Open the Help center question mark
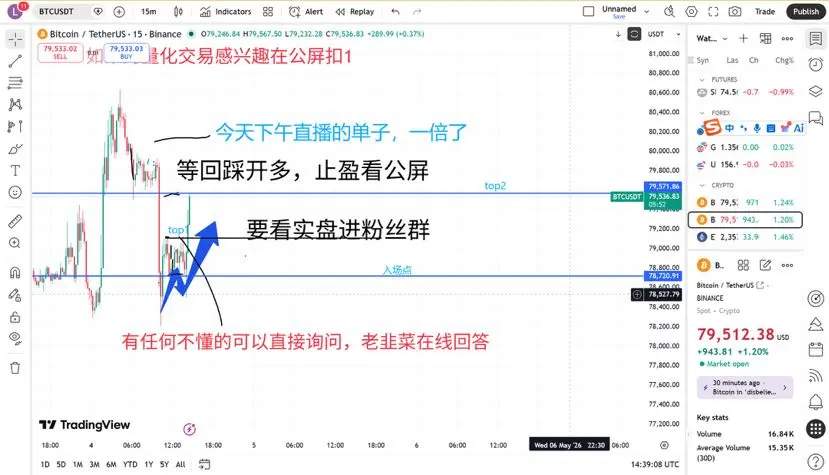This screenshot has height=475, width=829. [816, 462]
